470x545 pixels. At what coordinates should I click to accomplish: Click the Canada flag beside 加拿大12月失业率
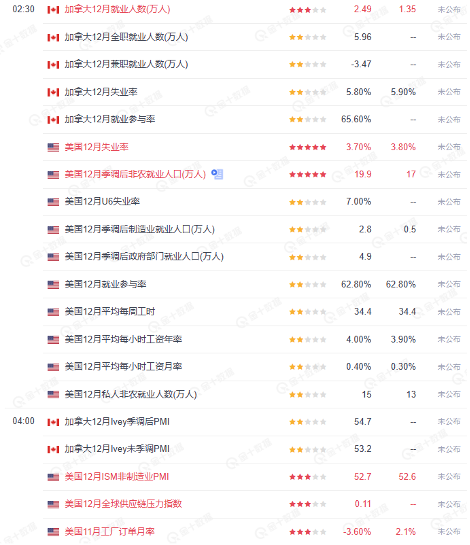click(53, 92)
